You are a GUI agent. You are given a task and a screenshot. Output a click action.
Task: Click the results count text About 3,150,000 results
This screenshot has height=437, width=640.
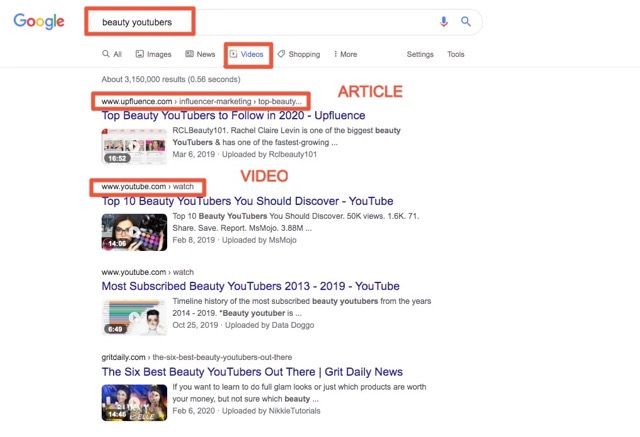pyautogui.click(x=171, y=79)
